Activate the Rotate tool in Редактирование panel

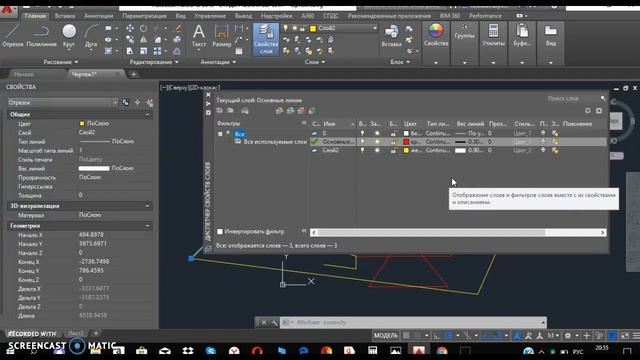pos(143,28)
